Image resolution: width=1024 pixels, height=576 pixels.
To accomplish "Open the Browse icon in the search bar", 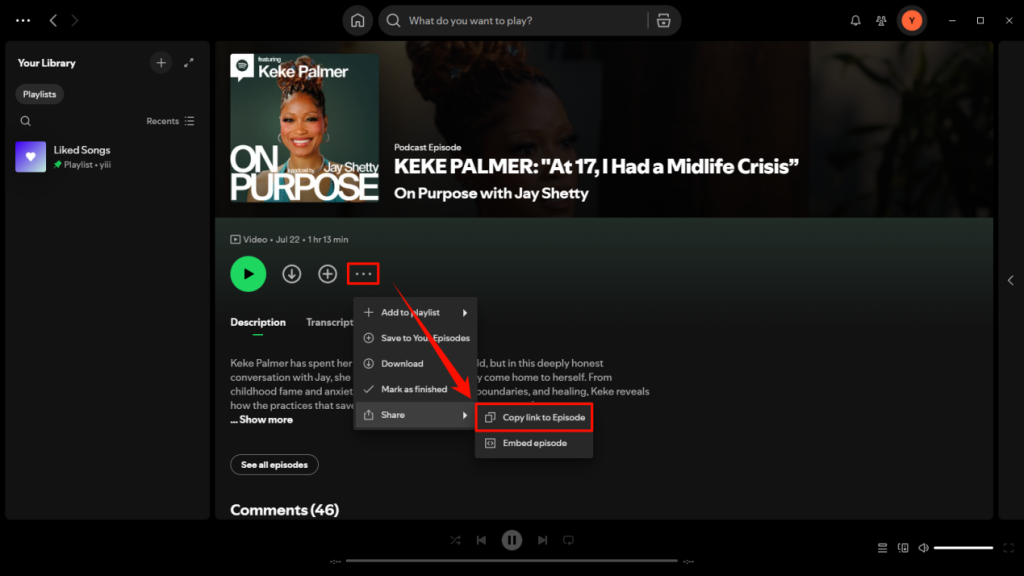I will click(x=664, y=20).
